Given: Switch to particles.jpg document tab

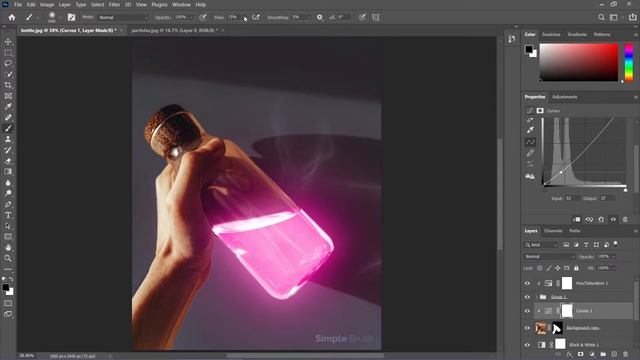Looking at the screenshot, I should tap(175, 30).
